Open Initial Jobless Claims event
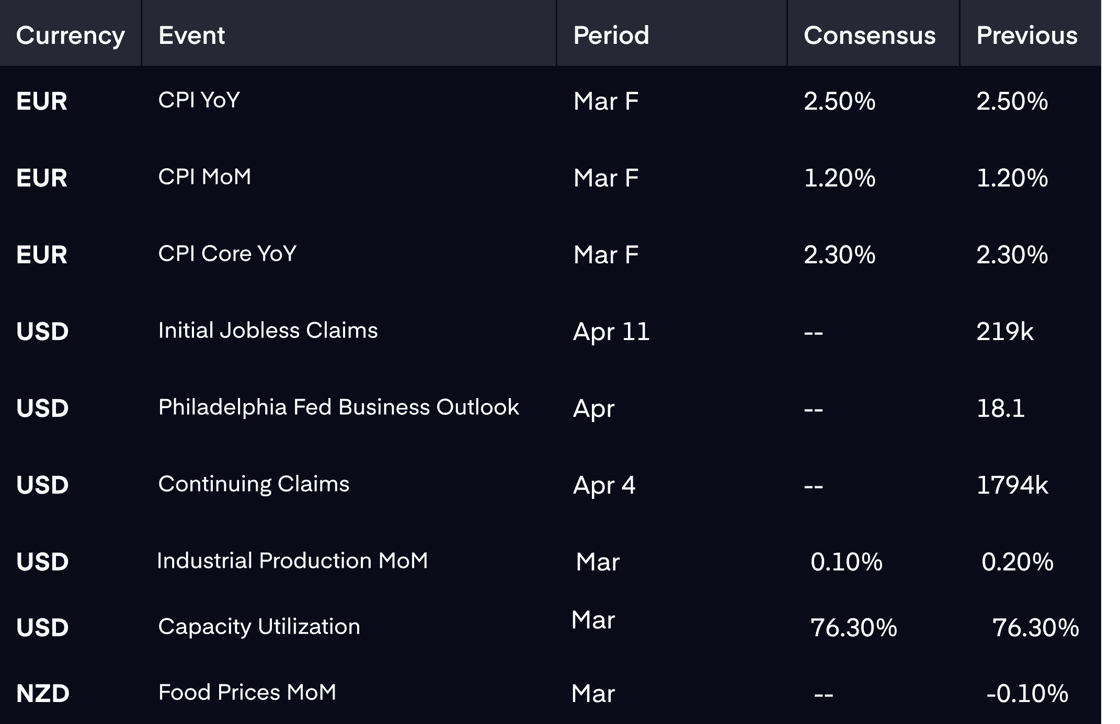This screenshot has height=724, width=1120. click(268, 330)
